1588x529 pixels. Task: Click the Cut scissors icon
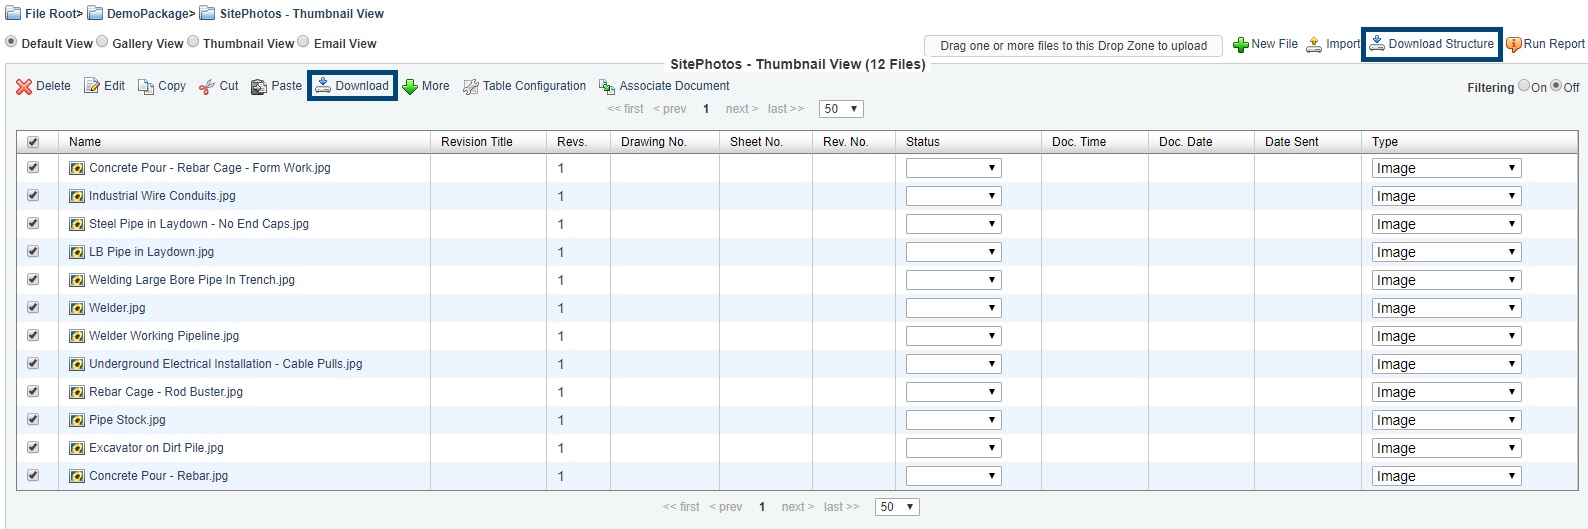(x=207, y=87)
